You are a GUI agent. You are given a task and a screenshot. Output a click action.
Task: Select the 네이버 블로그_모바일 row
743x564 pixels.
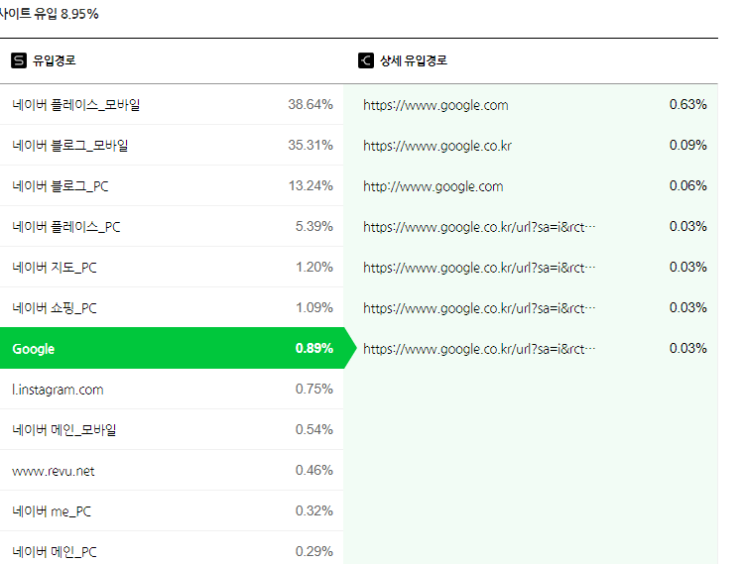(x=172, y=145)
